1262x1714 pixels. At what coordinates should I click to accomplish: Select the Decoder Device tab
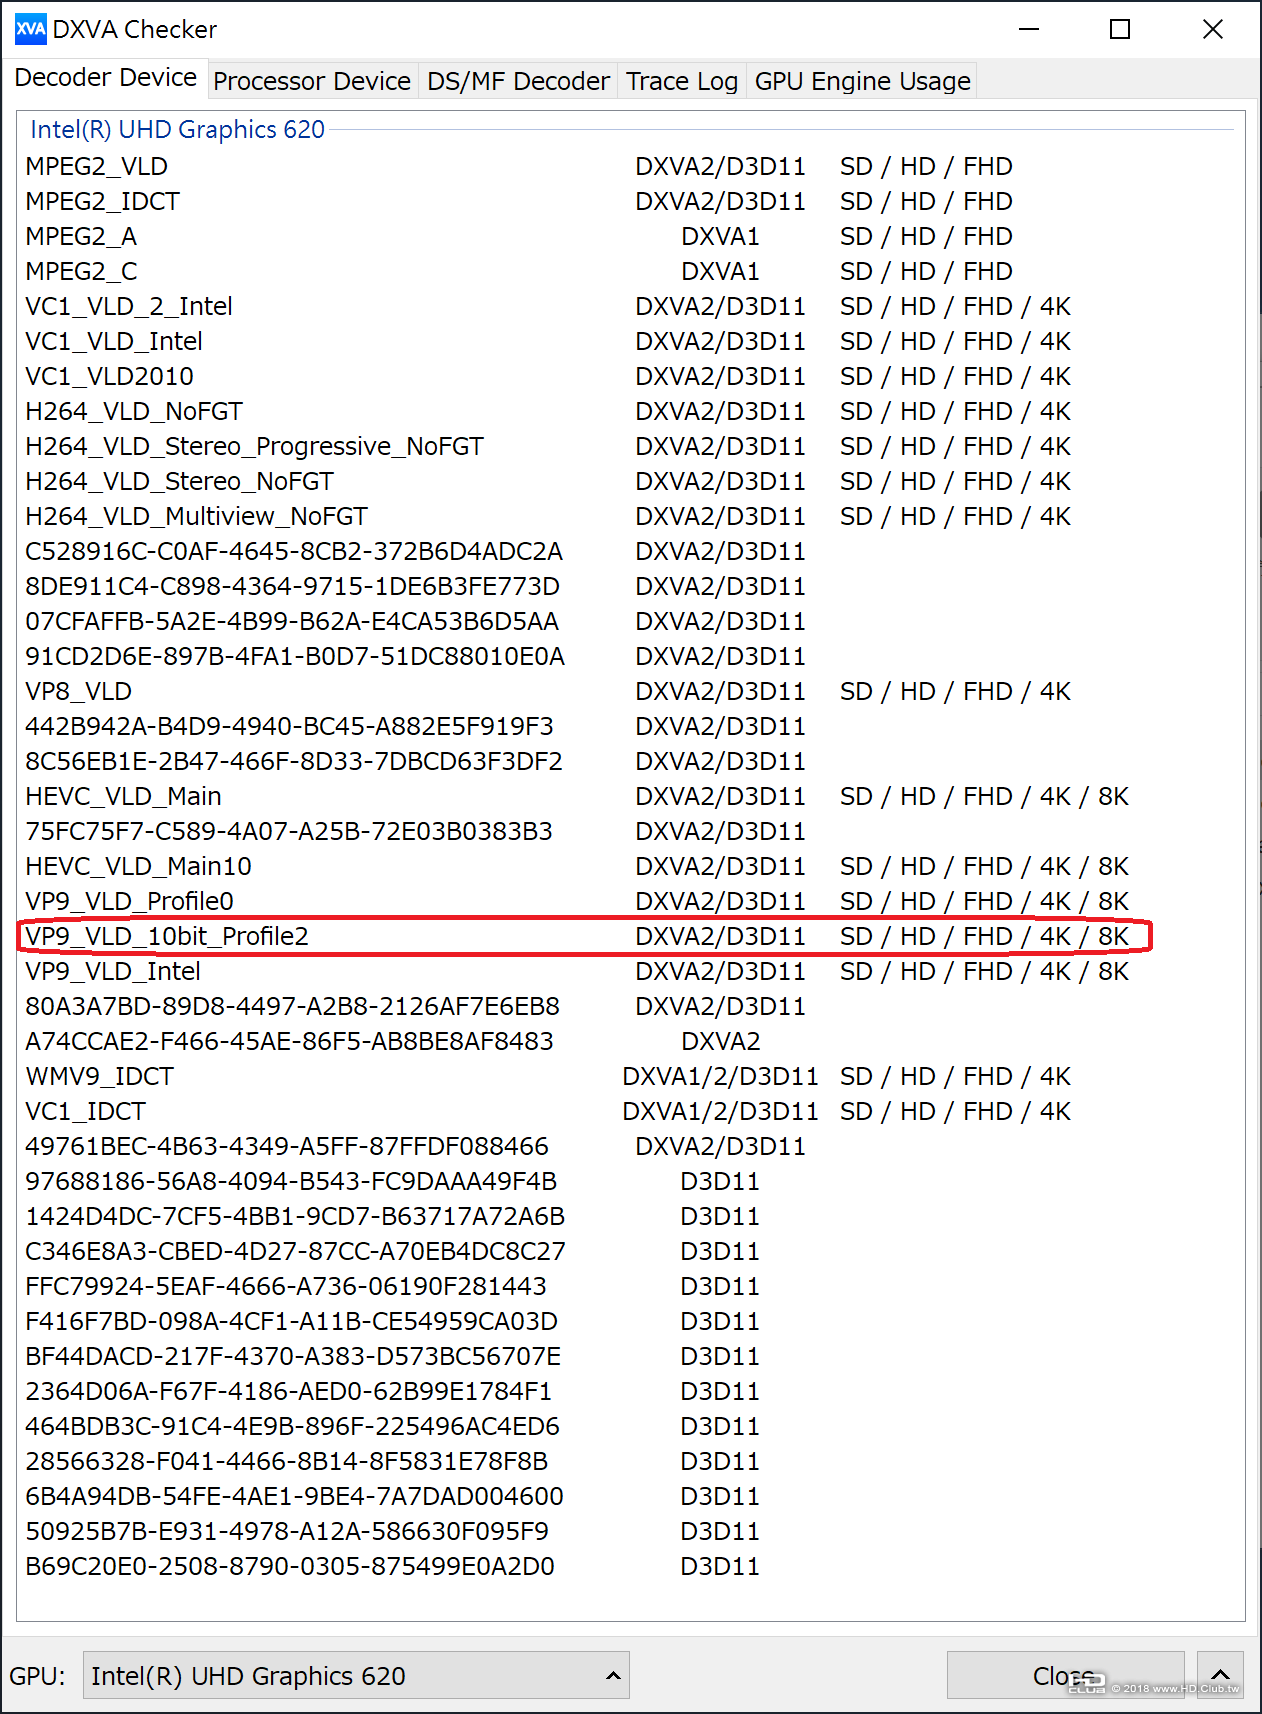(x=106, y=78)
